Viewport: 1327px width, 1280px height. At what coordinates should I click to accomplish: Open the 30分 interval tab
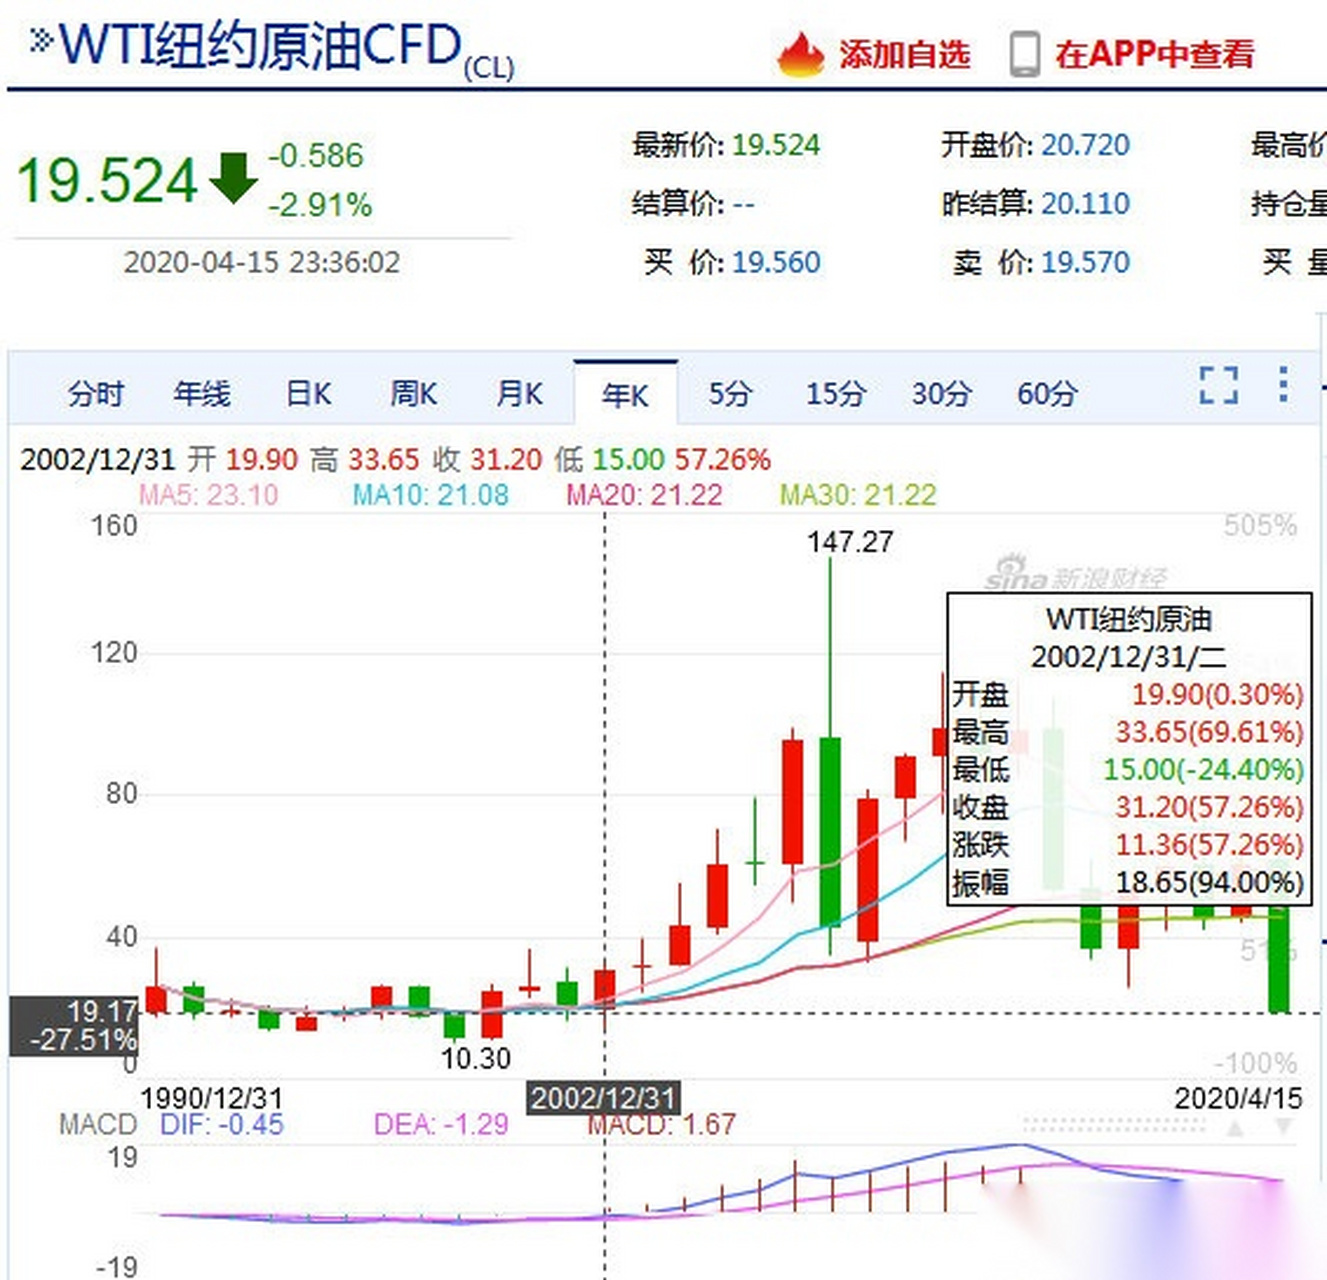[x=941, y=394]
